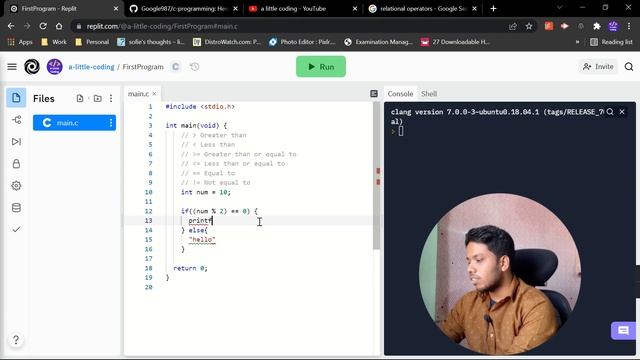Click the "hello" string on line 15
This screenshot has width=640, height=360.
coord(202,240)
